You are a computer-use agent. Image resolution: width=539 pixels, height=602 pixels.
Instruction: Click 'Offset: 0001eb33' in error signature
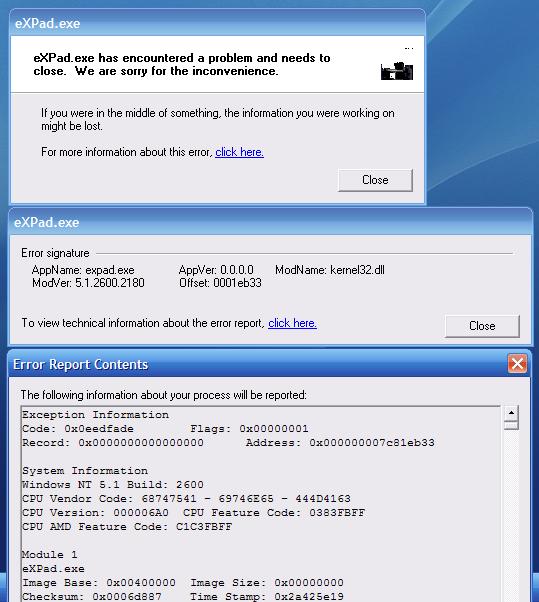click(220, 283)
